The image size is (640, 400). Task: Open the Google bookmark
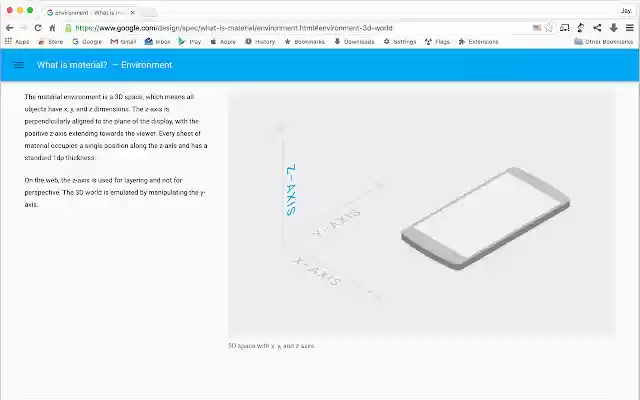pyautogui.click(x=87, y=41)
